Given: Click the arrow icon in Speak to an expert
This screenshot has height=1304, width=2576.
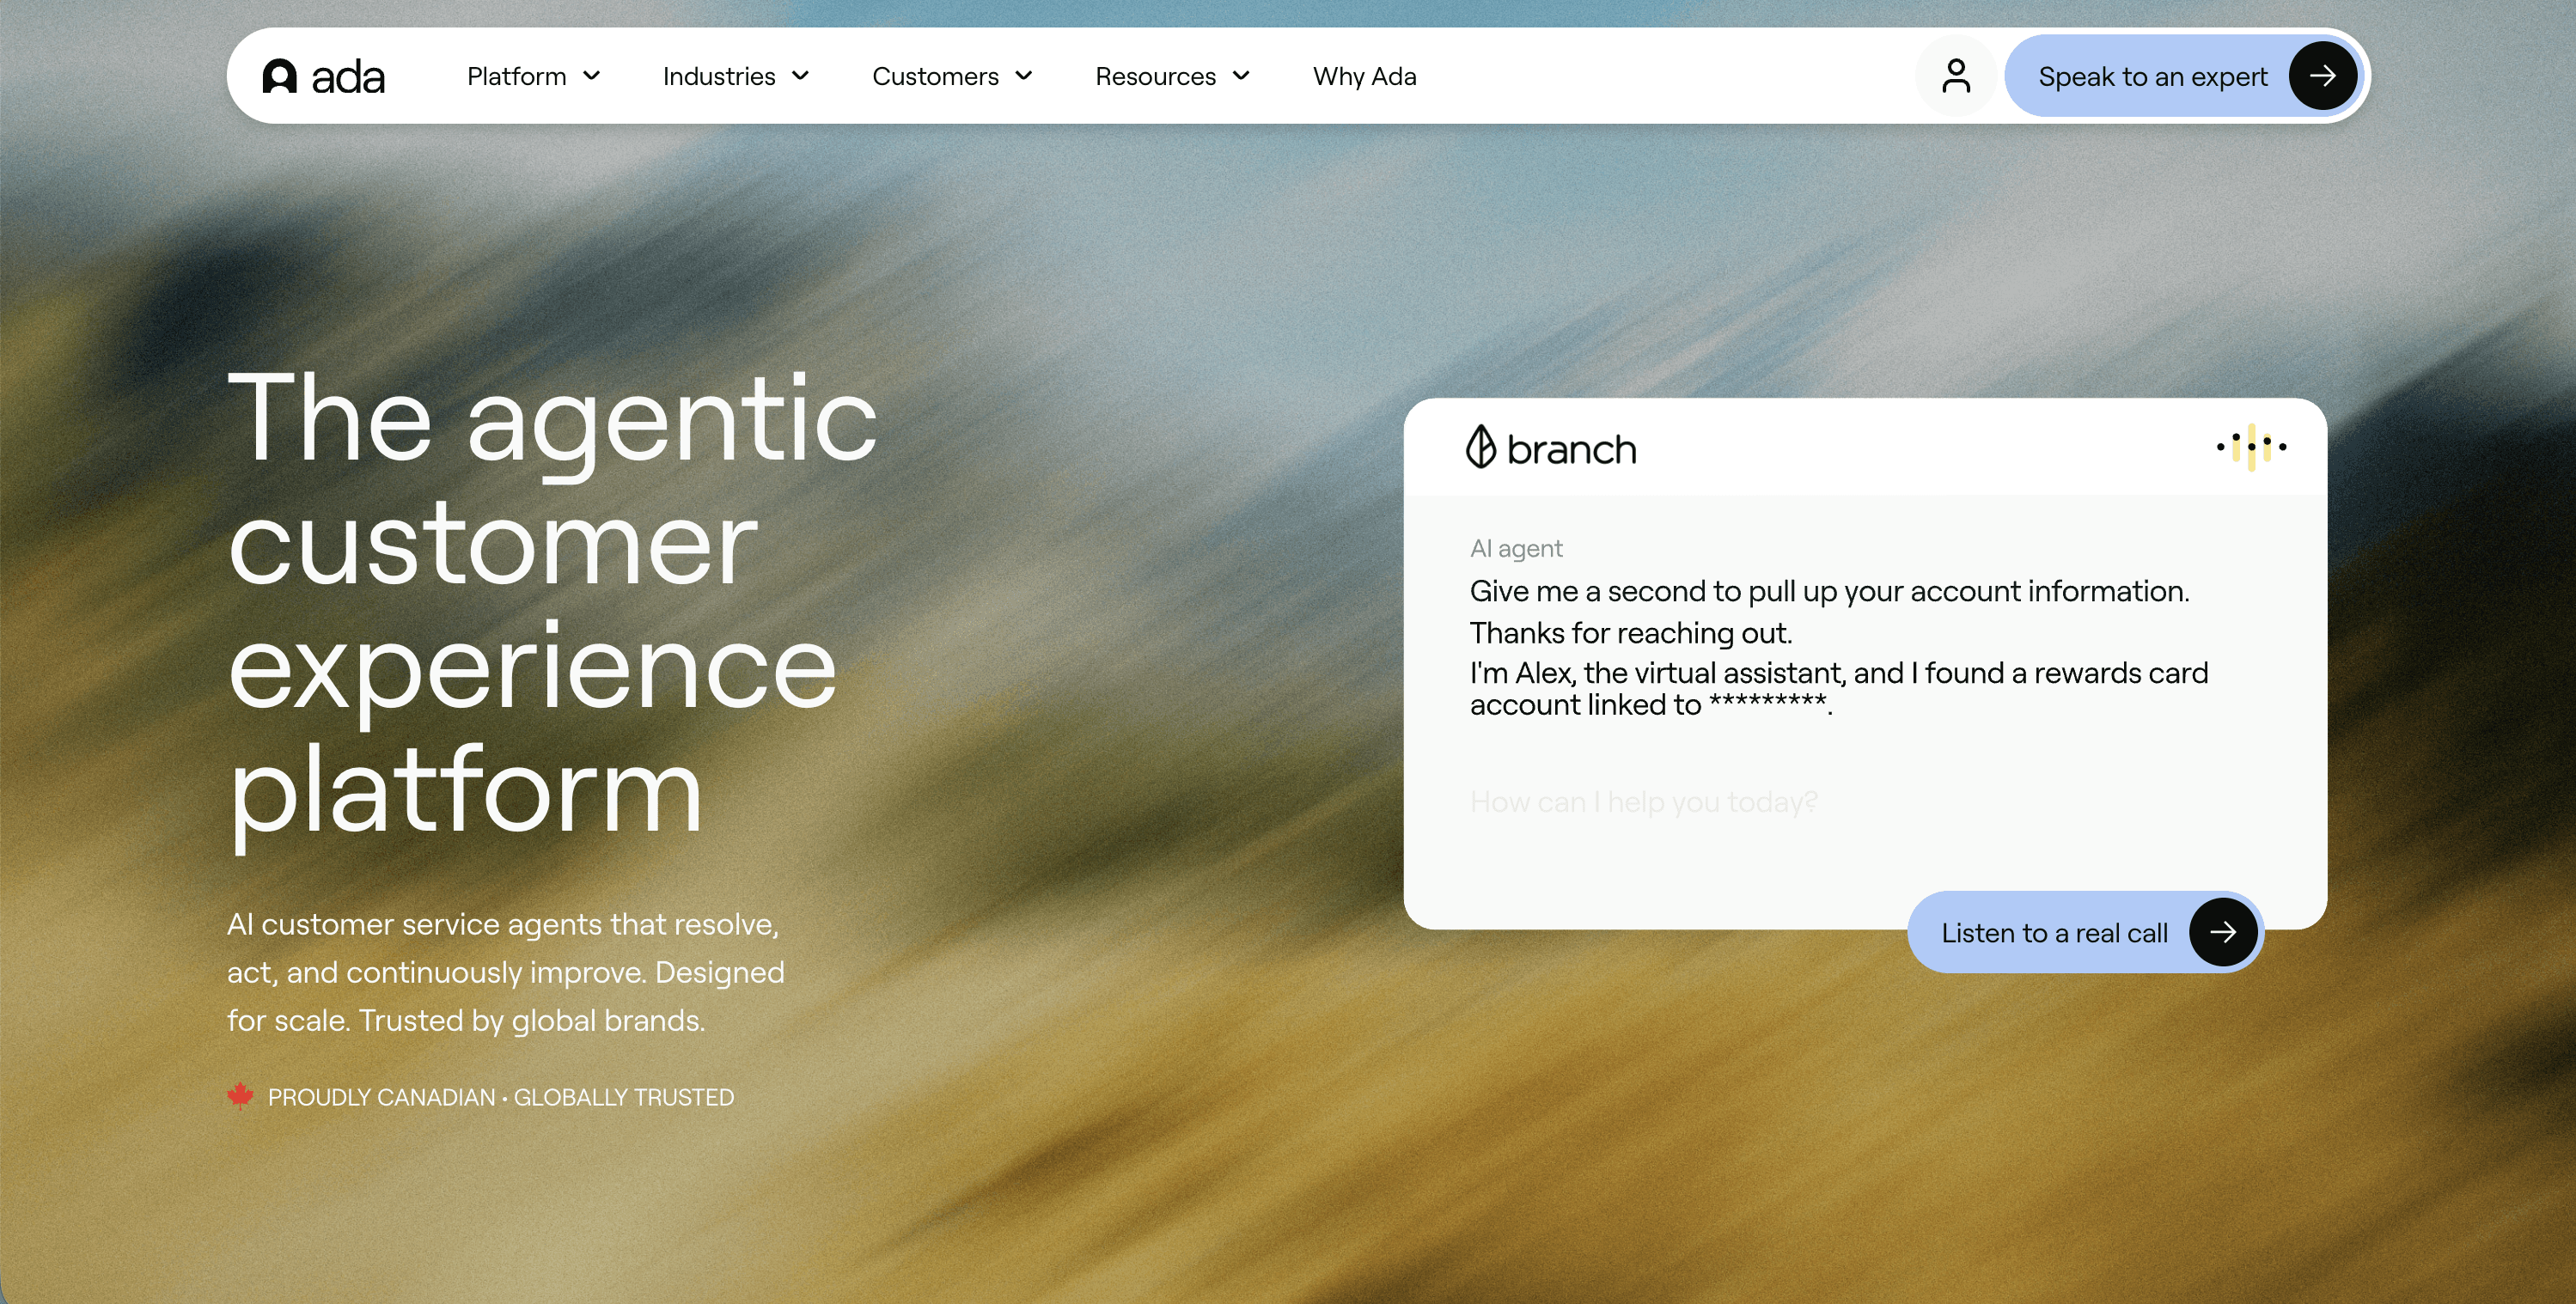Looking at the screenshot, I should pos(2323,76).
